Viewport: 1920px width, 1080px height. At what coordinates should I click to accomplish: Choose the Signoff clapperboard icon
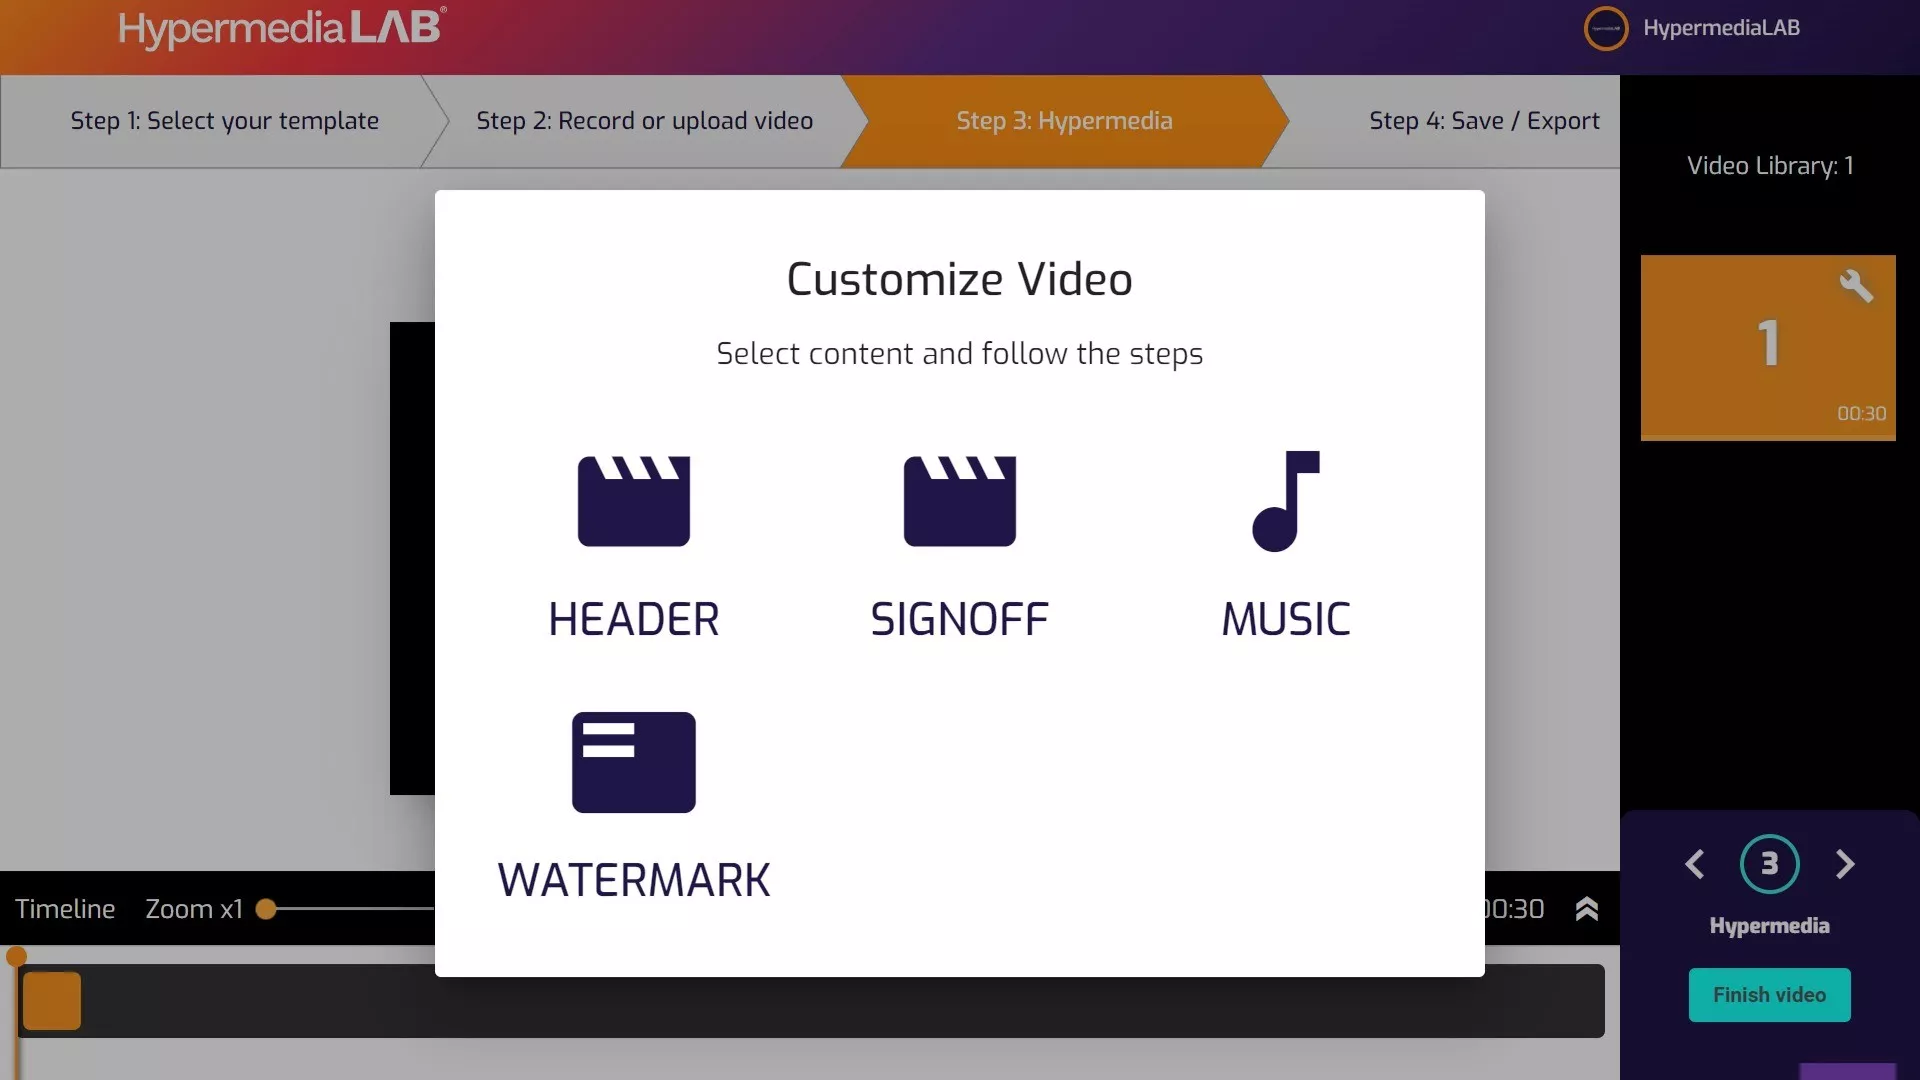point(959,501)
